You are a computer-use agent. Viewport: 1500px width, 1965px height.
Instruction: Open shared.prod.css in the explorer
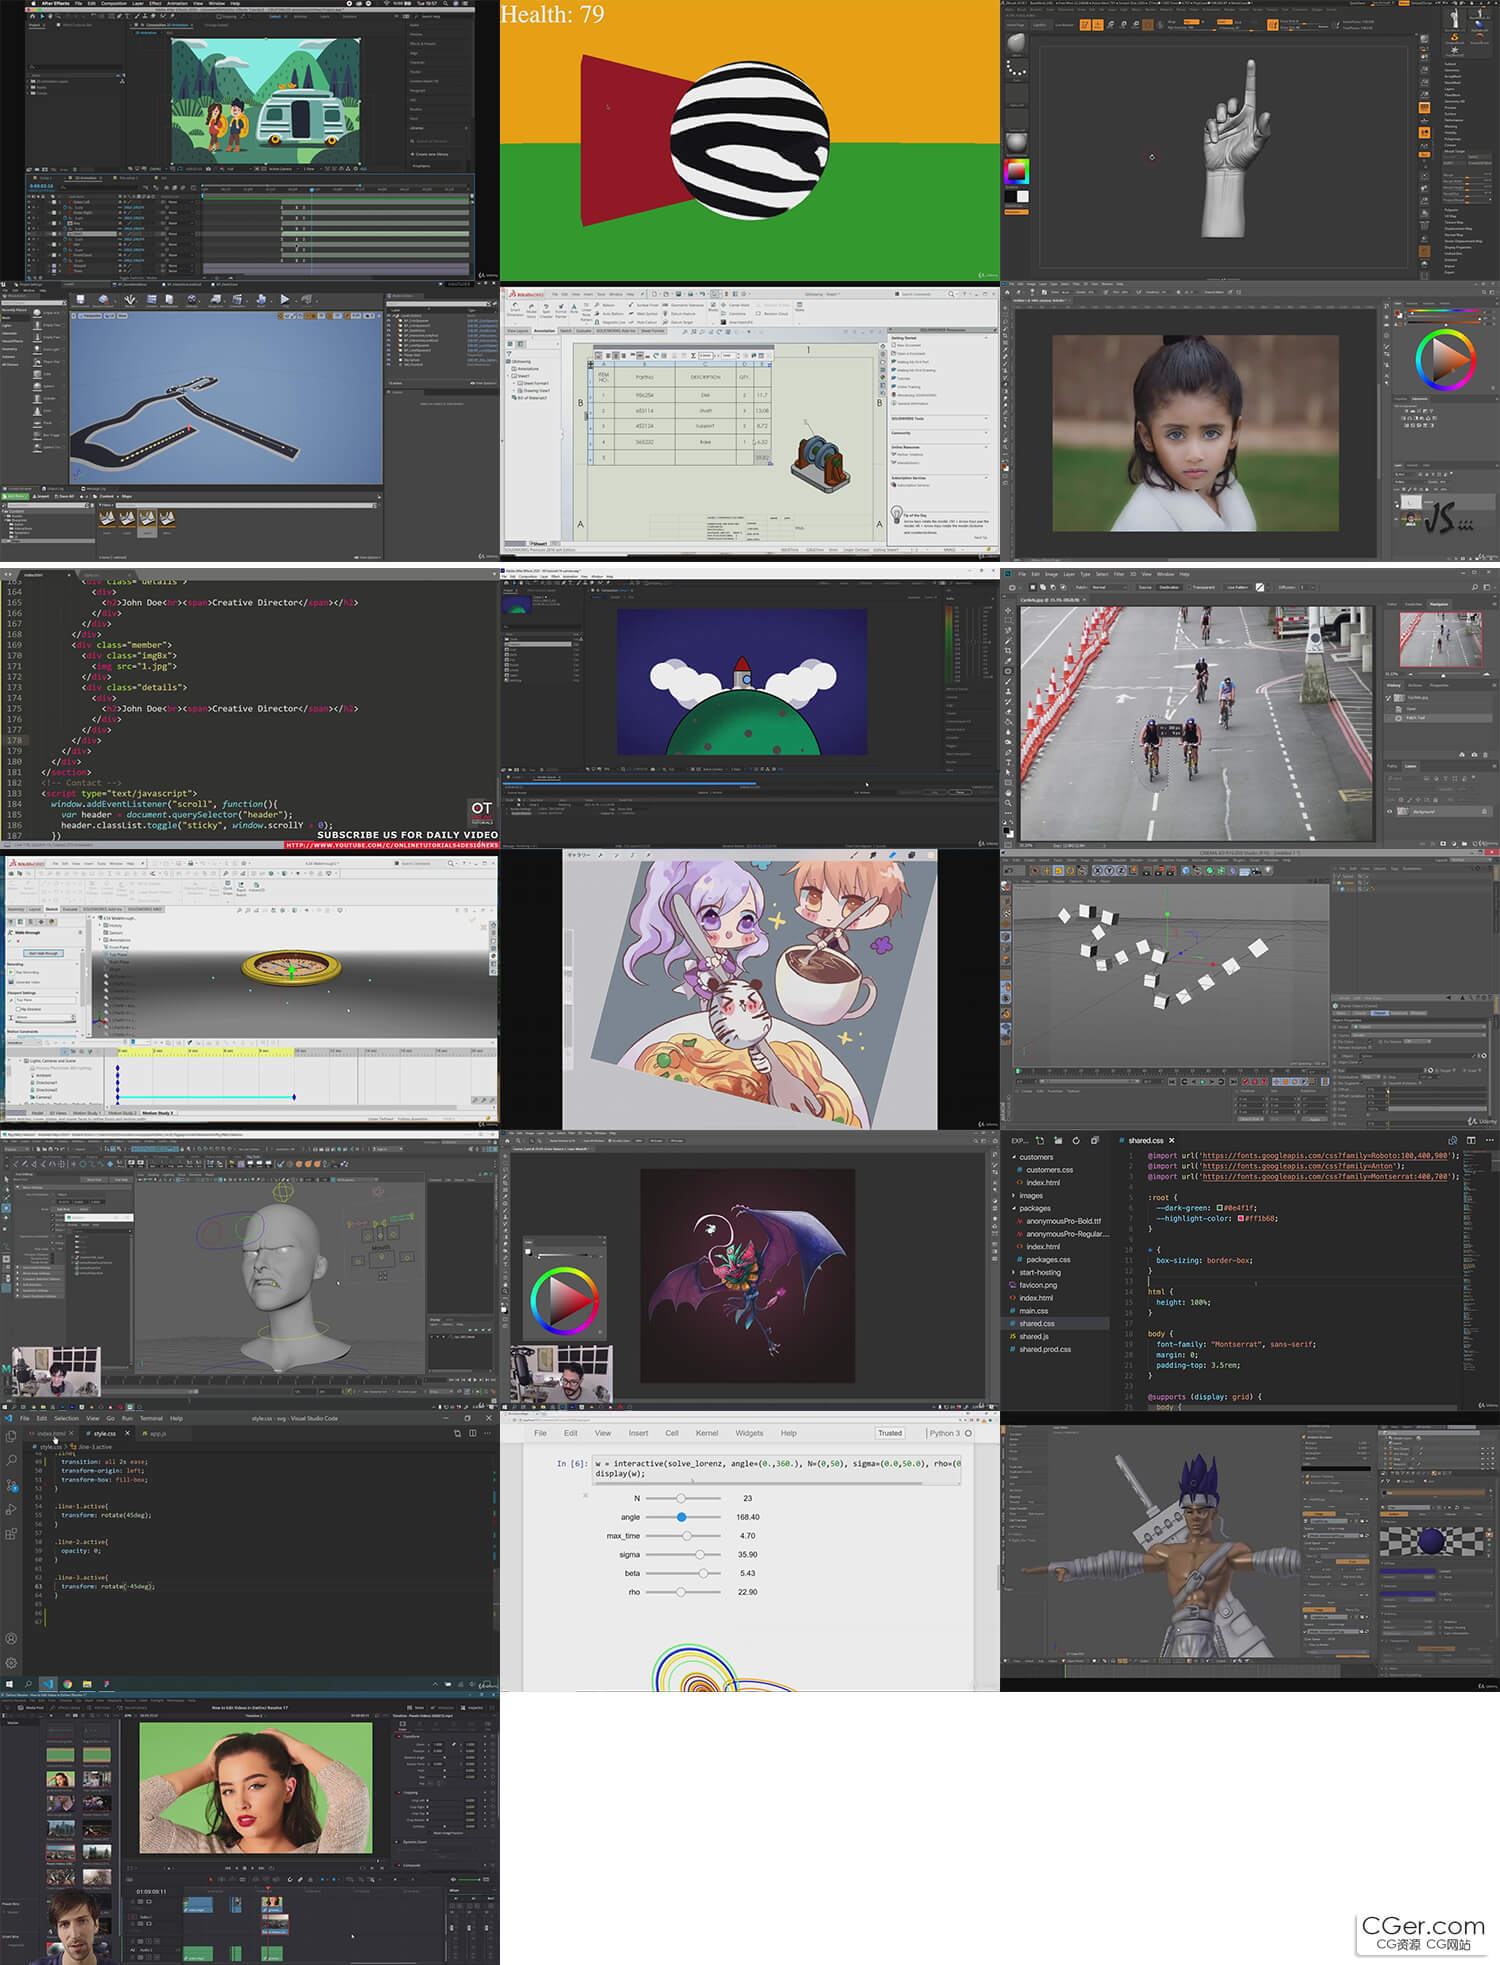[x=1045, y=1349]
